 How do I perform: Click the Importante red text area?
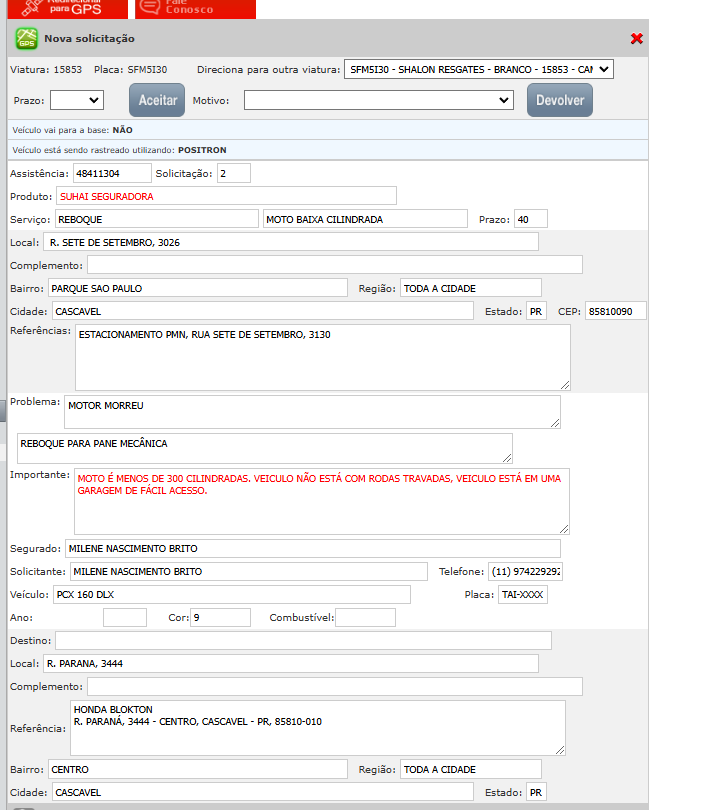[322, 501]
